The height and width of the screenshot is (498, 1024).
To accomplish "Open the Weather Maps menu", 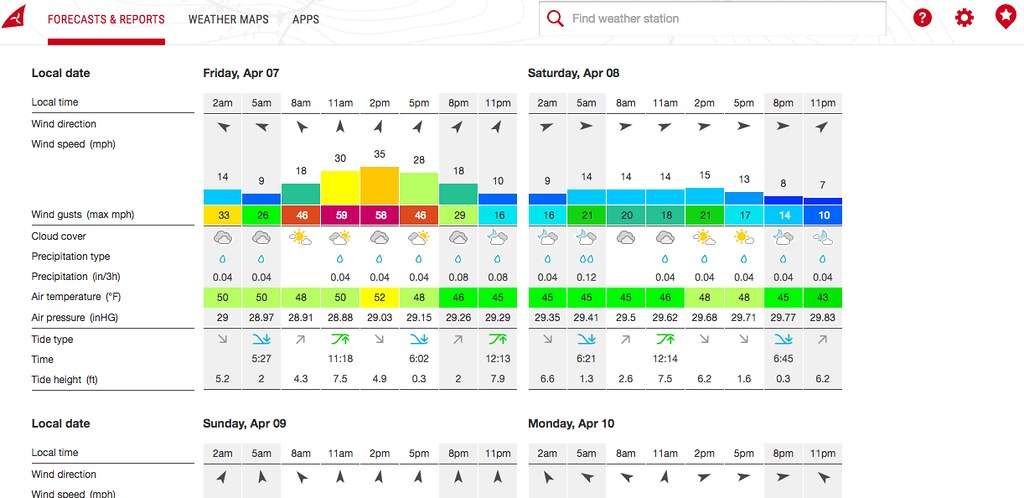I will coord(228,20).
